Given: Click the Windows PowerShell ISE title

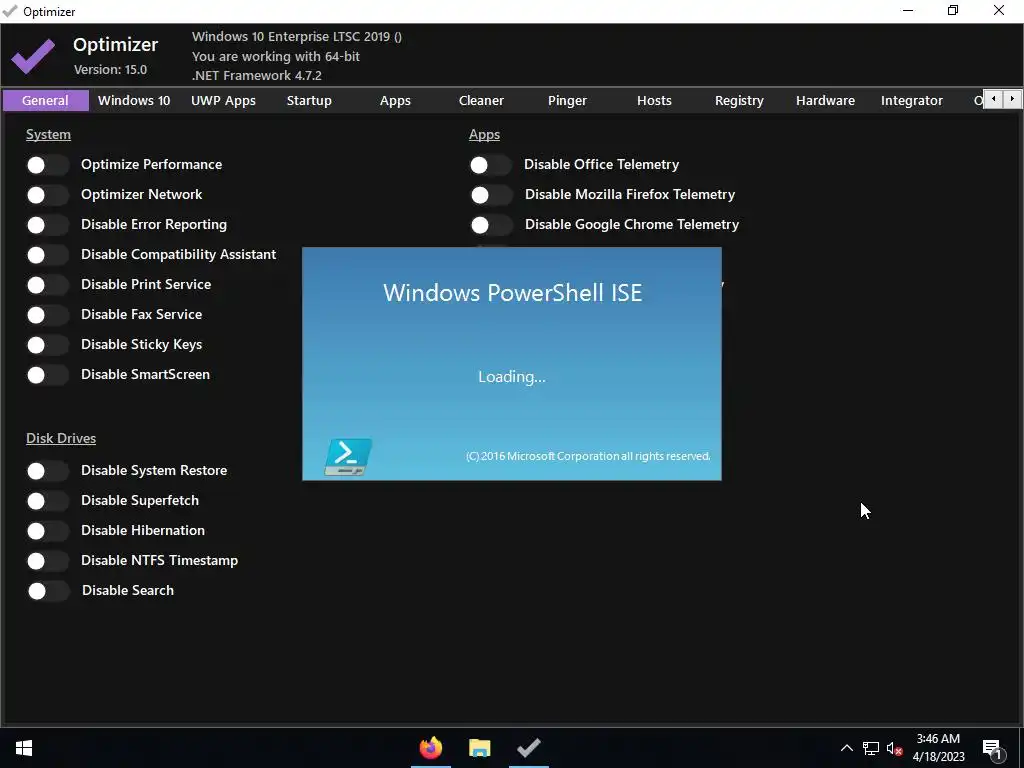Looking at the screenshot, I should click(x=513, y=293).
